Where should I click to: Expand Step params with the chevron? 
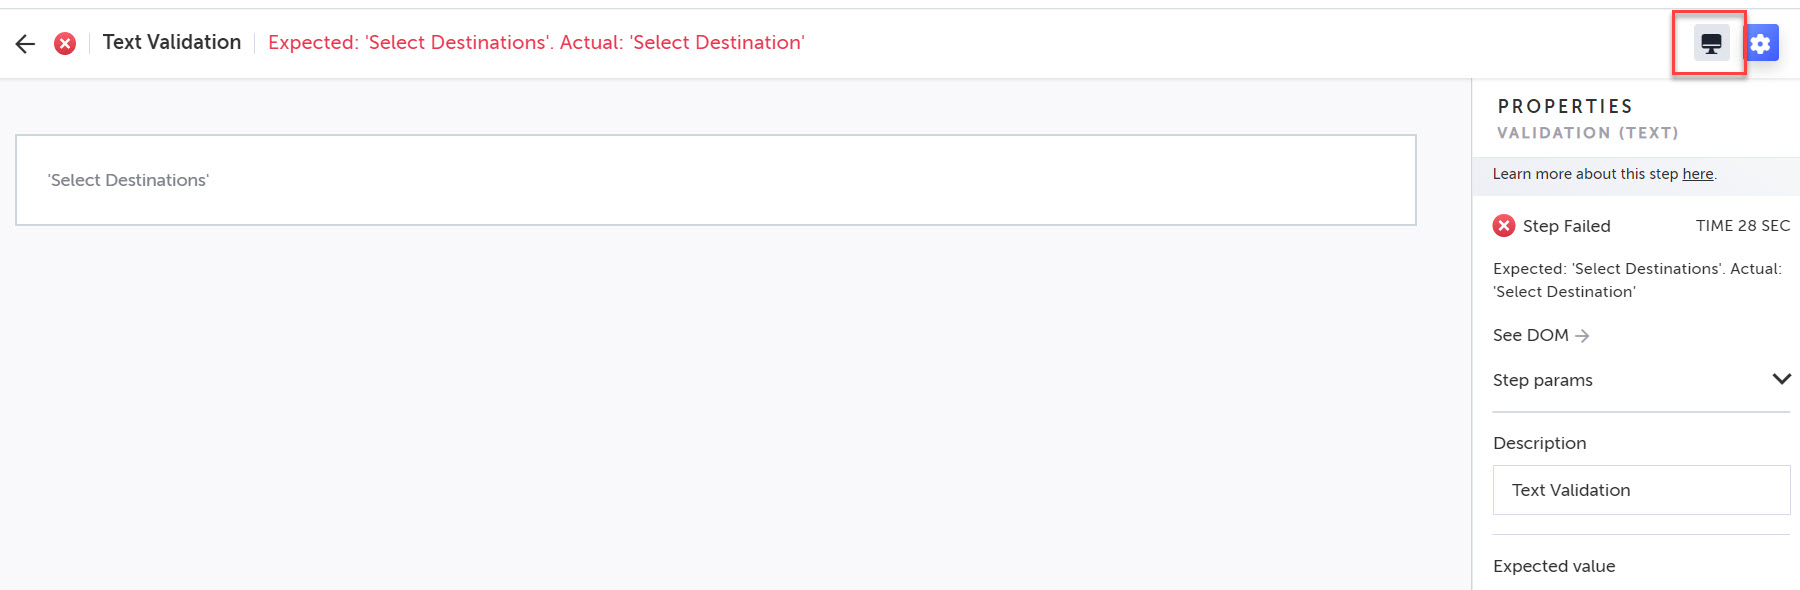1781,379
